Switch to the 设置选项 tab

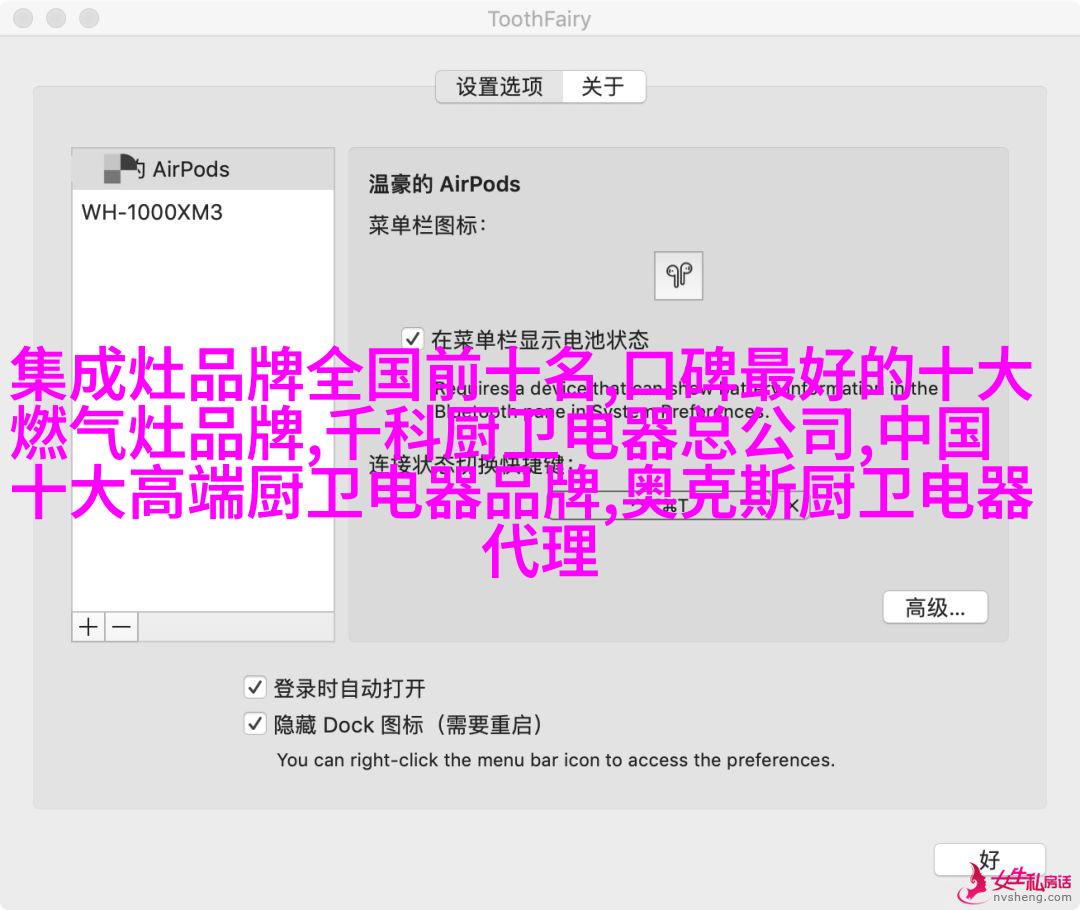tap(499, 87)
